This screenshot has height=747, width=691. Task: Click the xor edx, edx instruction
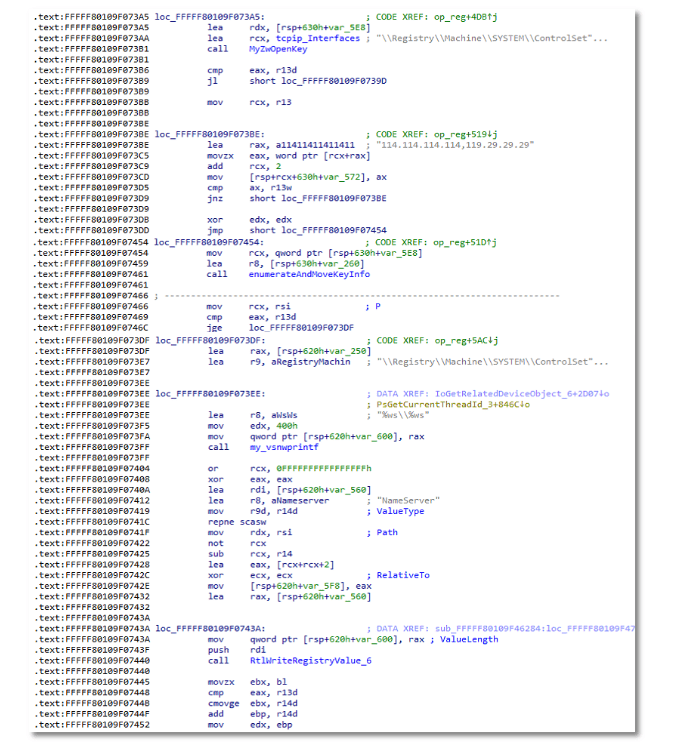[x=249, y=220]
